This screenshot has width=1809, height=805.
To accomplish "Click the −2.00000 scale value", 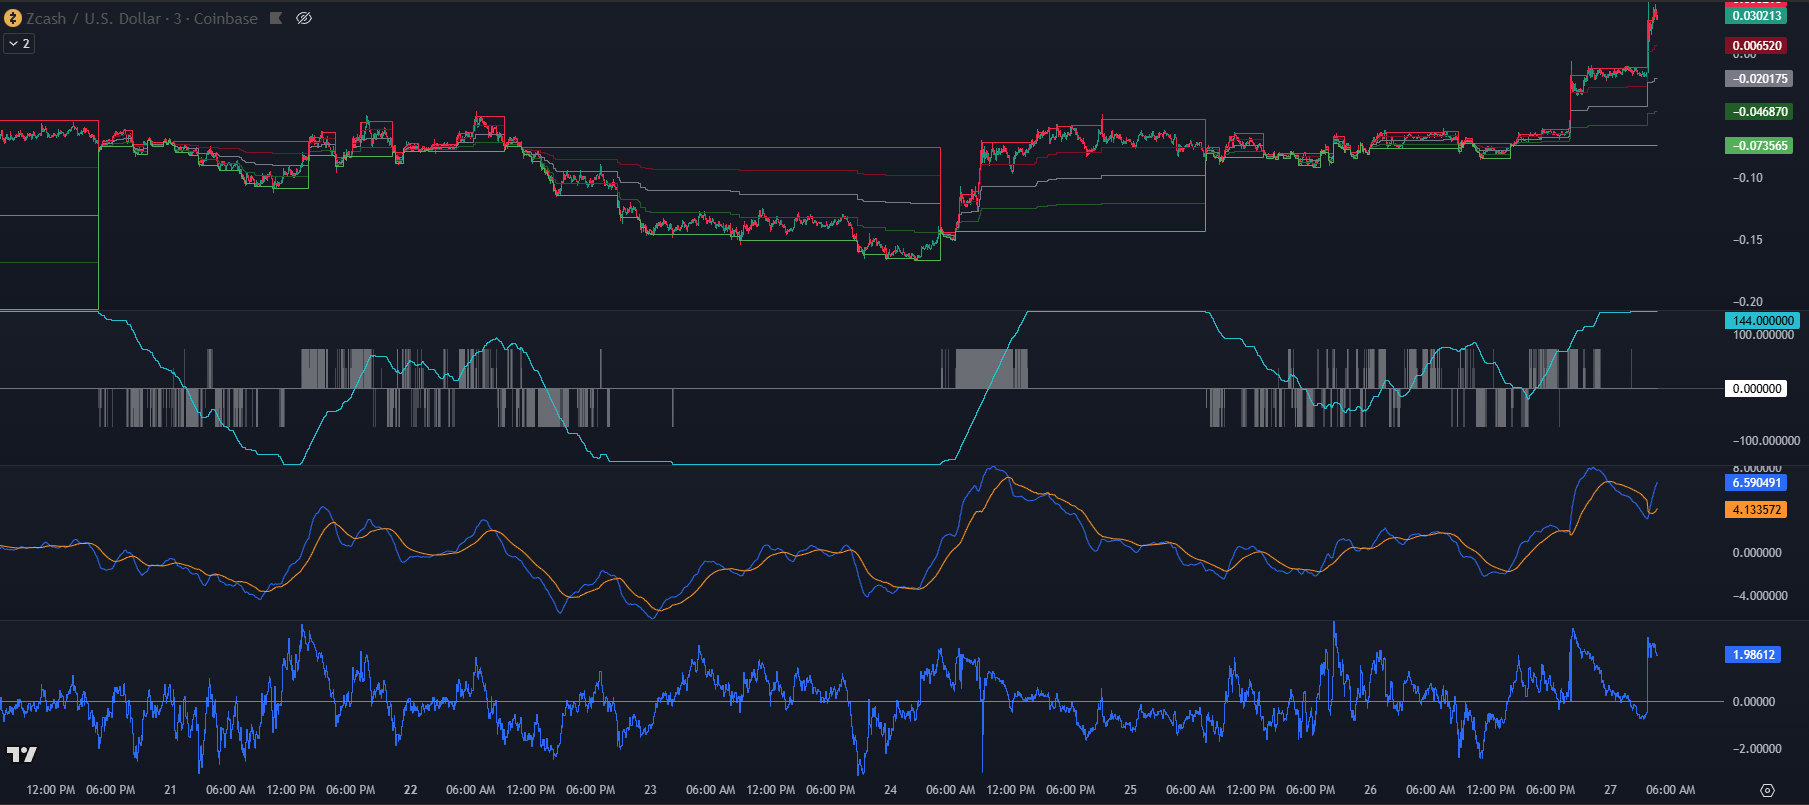I will [1757, 749].
